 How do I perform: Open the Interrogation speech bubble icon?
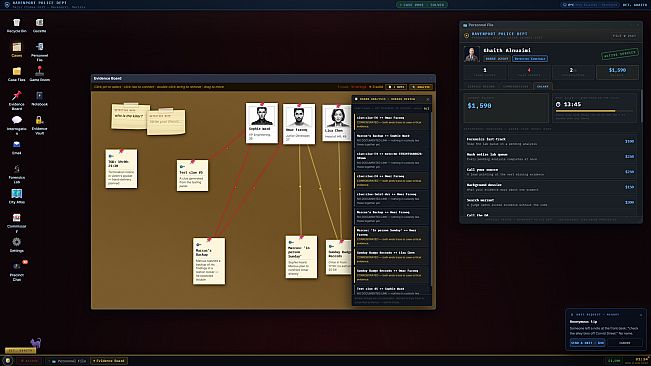coord(17,125)
